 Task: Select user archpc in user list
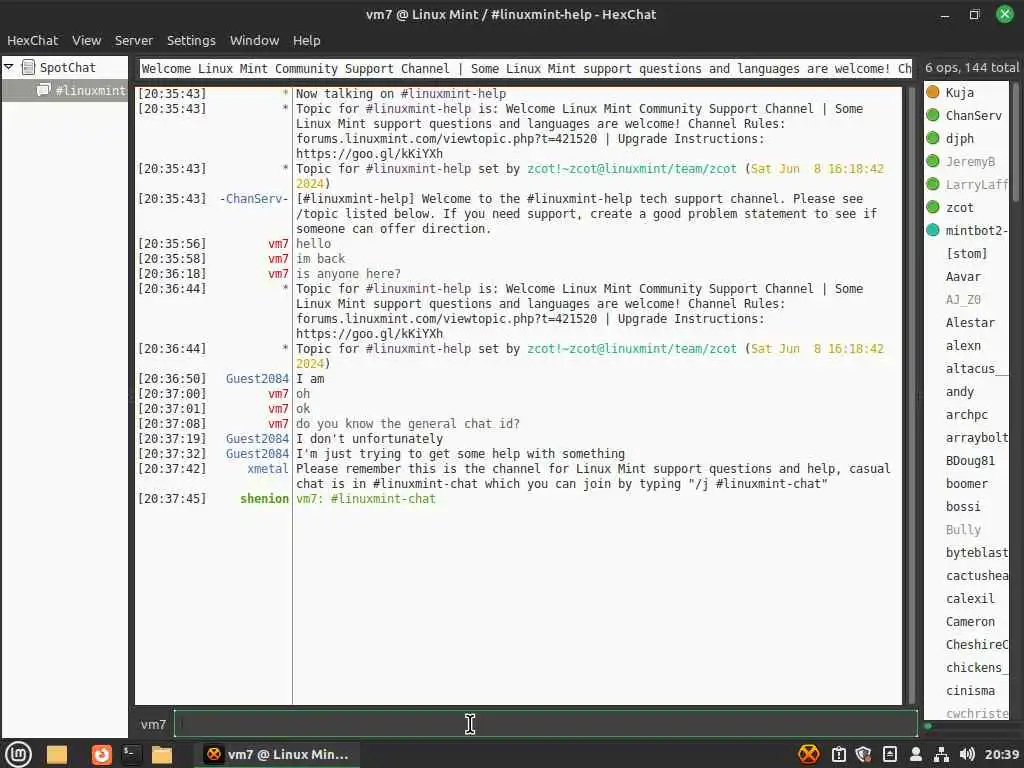[x=967, y=415]
